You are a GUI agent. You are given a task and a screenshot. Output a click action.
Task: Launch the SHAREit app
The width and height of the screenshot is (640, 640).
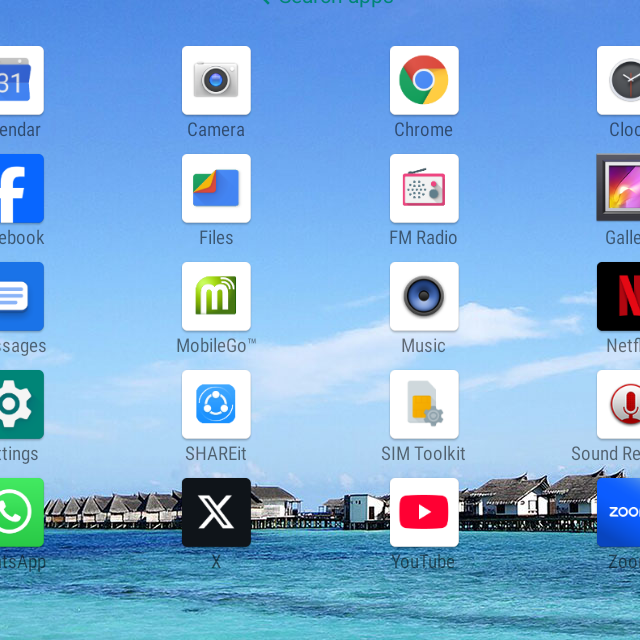[216, 404]
